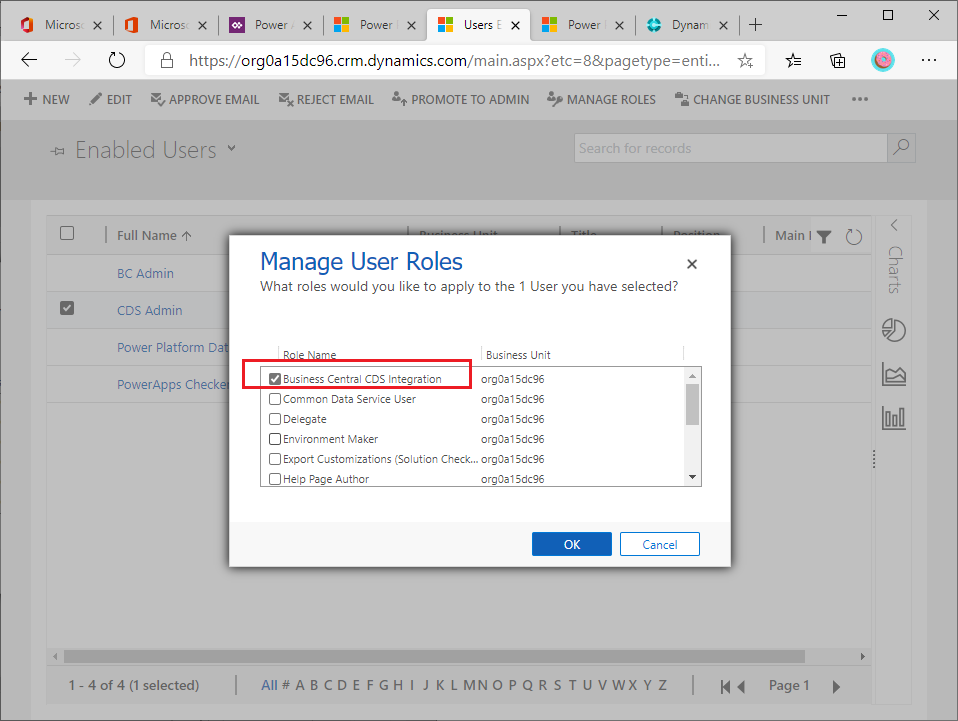Click NEW in the command bar

point(46,99)
